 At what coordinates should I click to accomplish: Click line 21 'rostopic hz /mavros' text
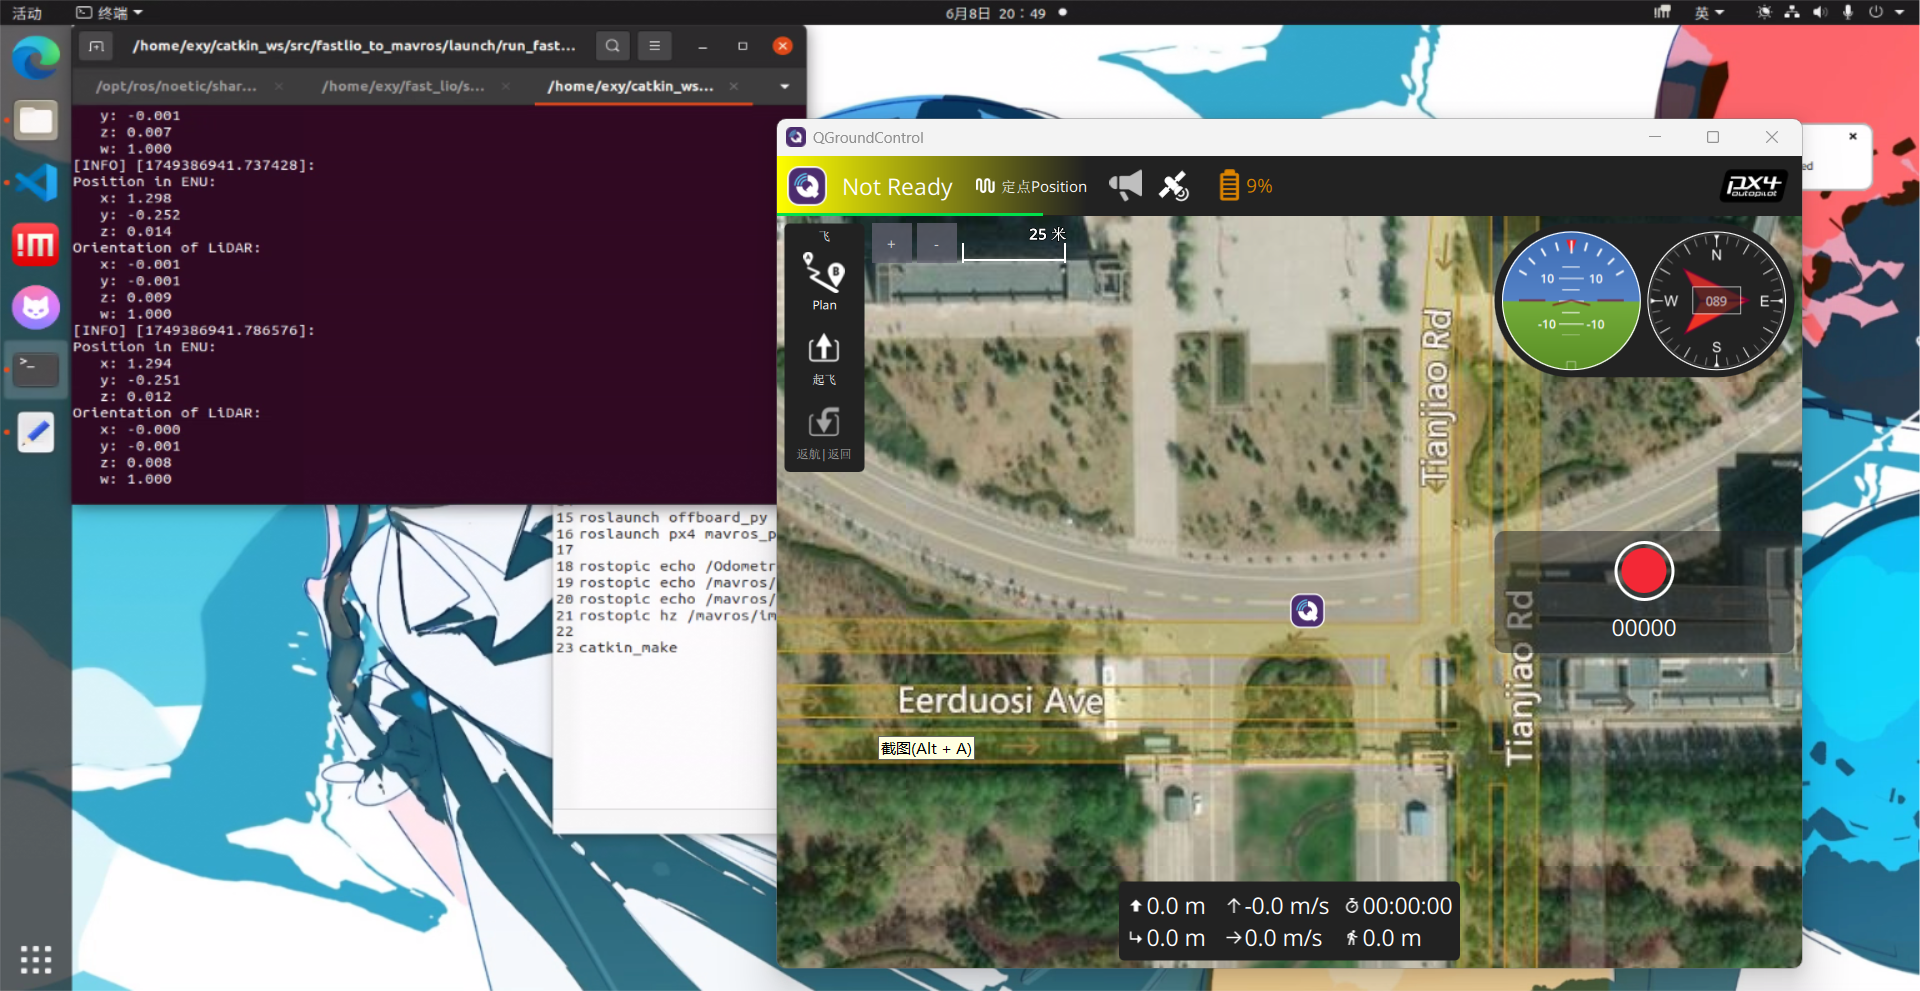pyautogui.click(x=677, y=616)
